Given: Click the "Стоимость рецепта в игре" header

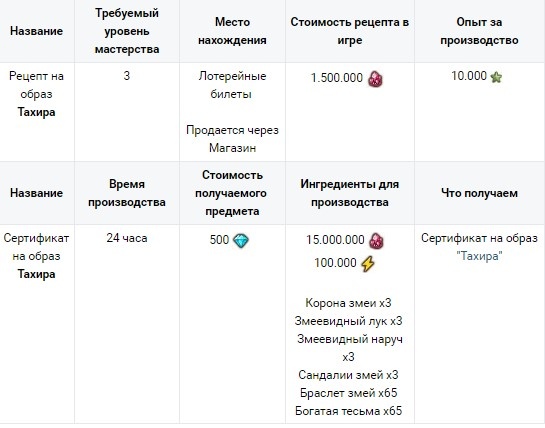Looking at the screenshot, I should [x=350, y=31].
